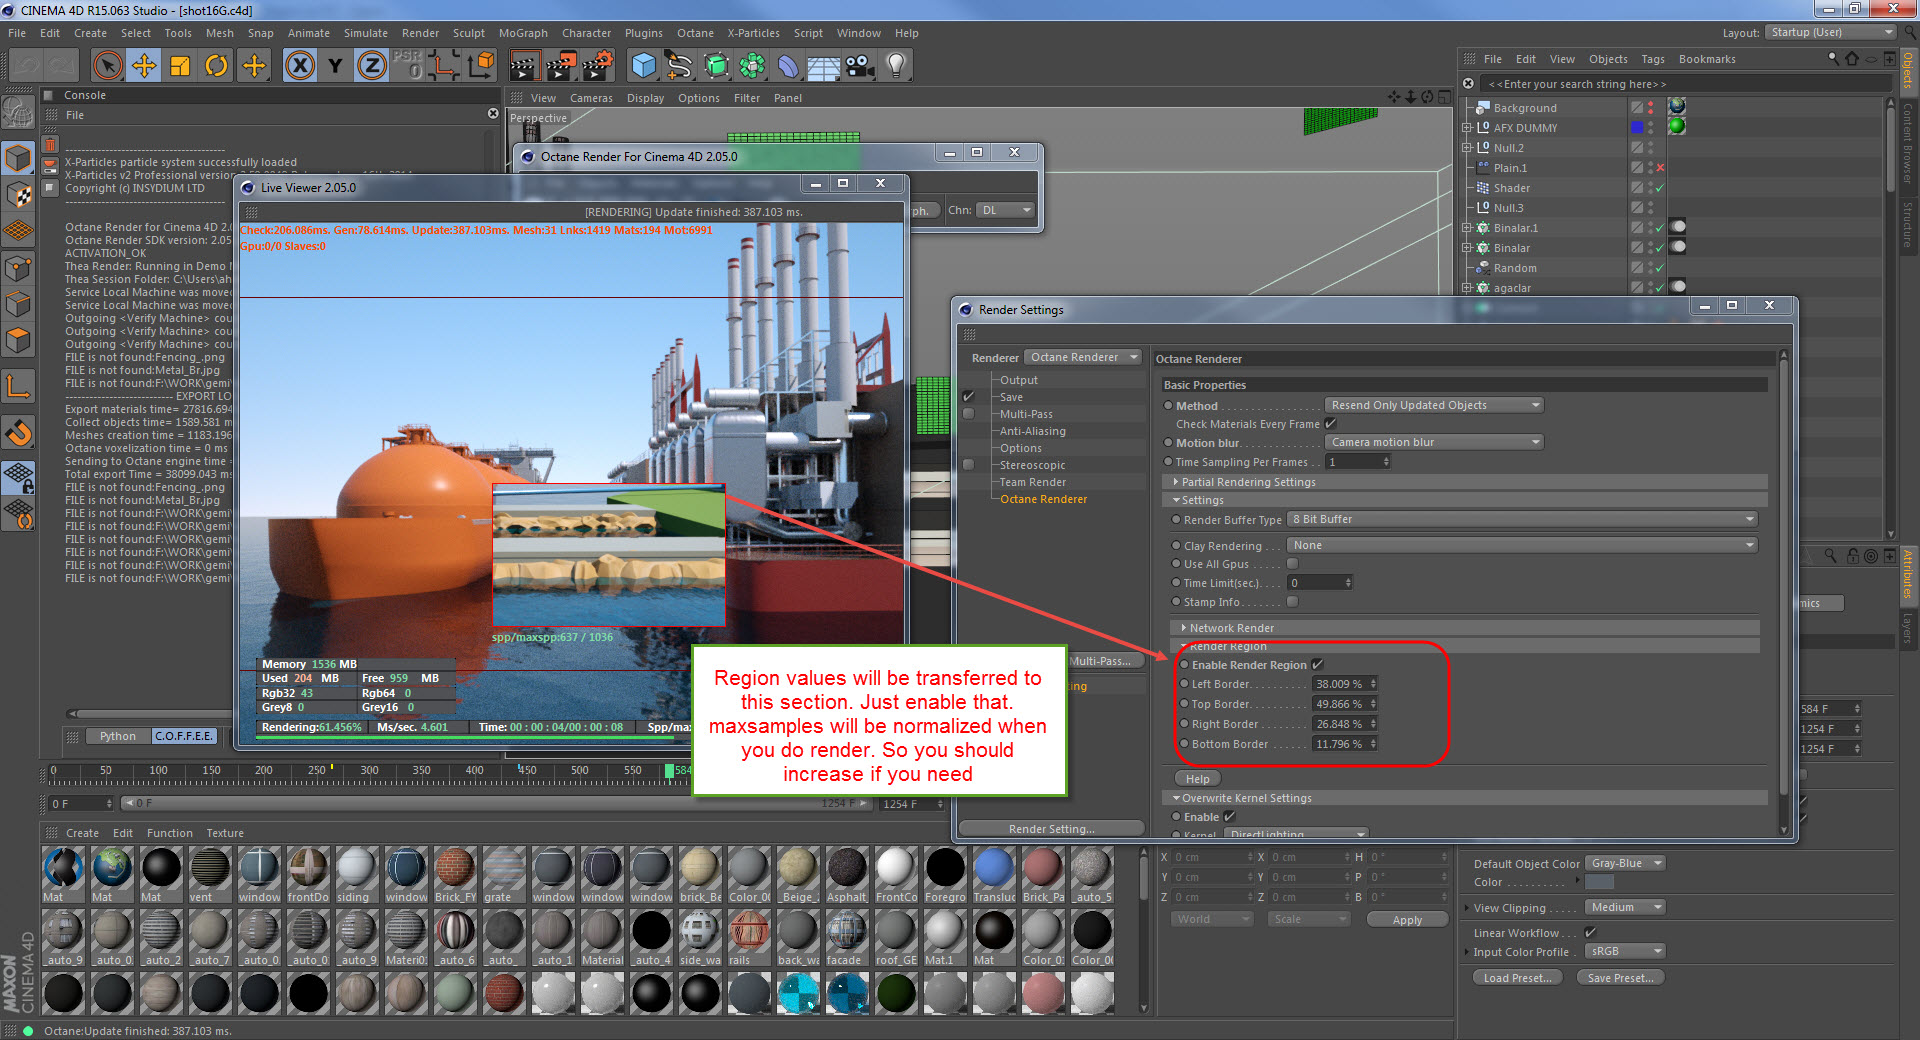Select the AFX DUMMY object in tree
The width and height of the screenshot is (1920, 1040).
coord(1525,128)
